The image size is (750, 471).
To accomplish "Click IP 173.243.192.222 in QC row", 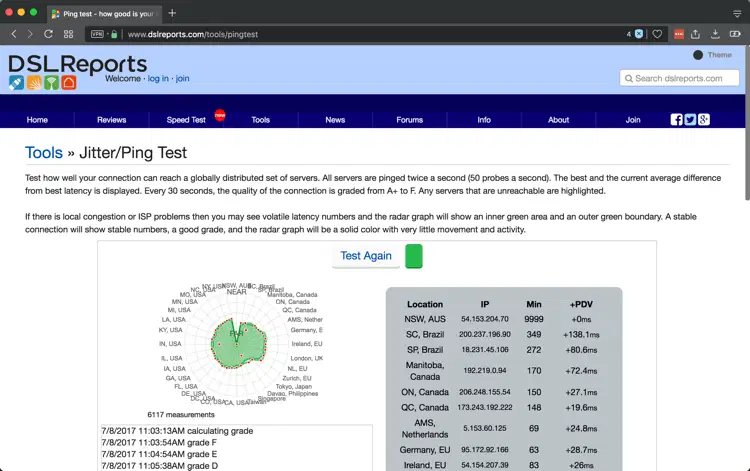I will point(485,407).
